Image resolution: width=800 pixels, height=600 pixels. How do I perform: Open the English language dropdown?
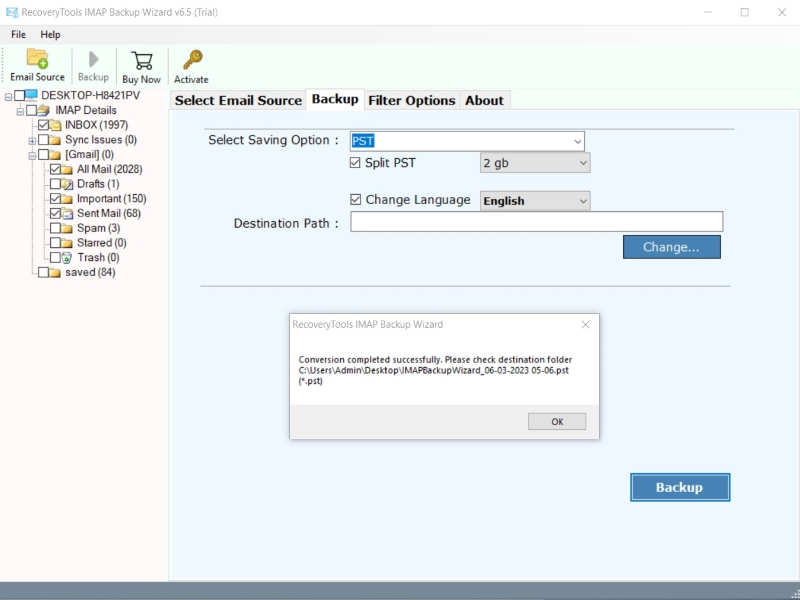(535, 201)
